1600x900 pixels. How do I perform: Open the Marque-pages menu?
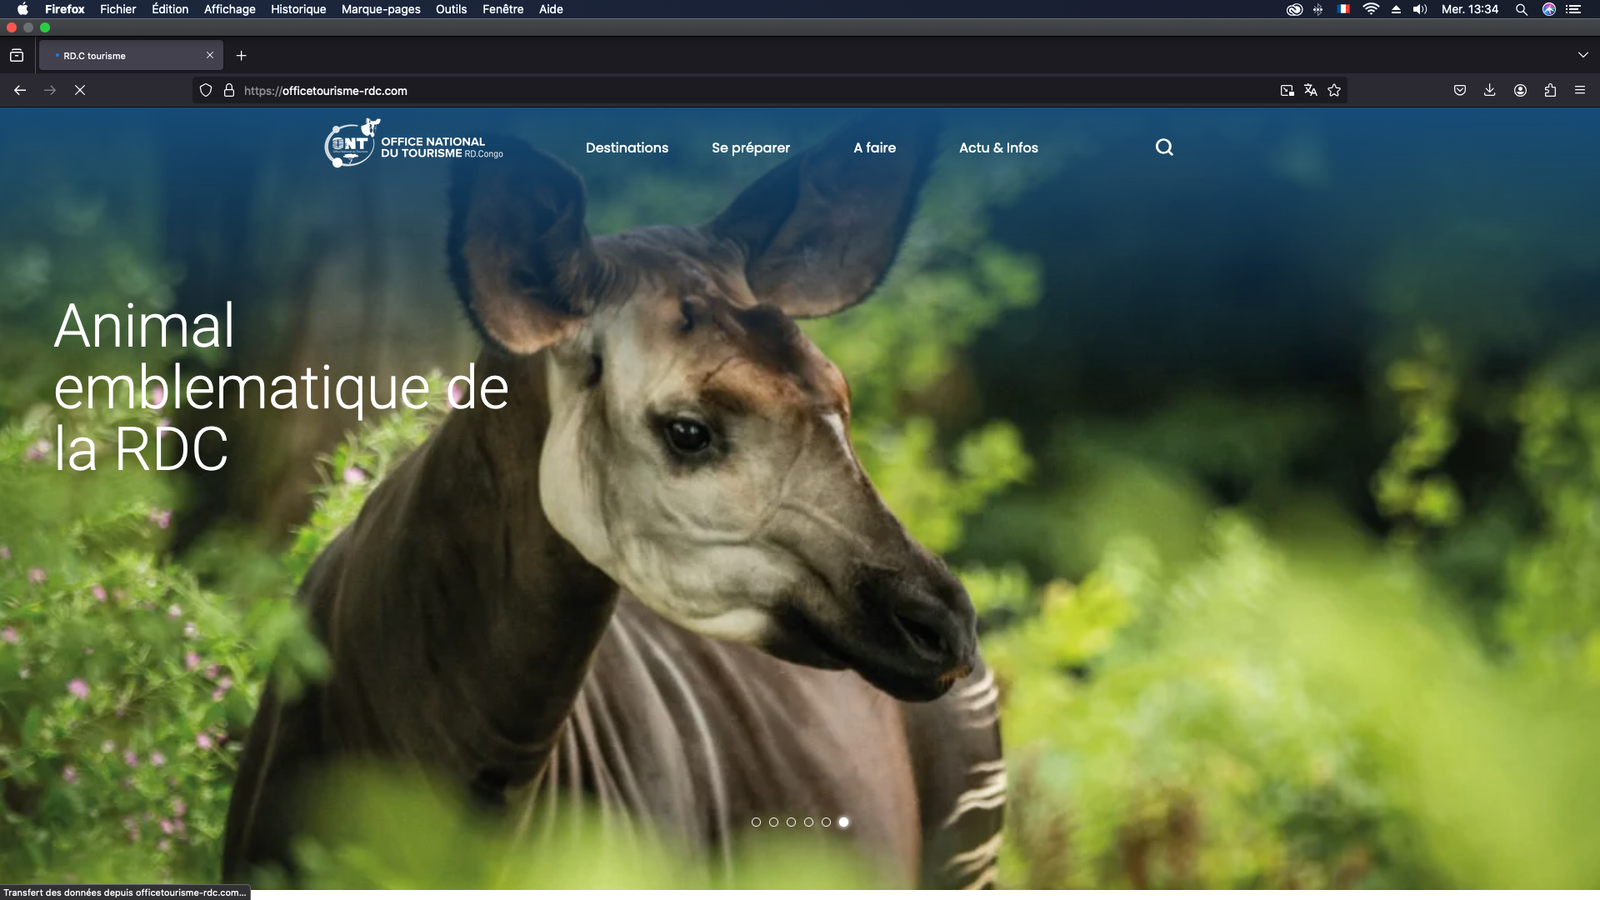381,9
